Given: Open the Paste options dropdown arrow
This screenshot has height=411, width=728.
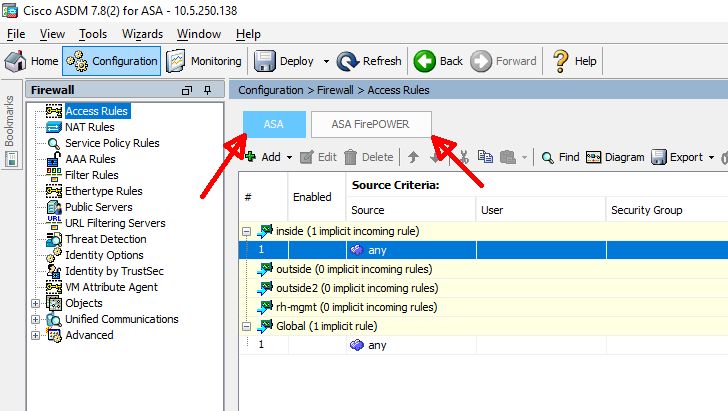Looking at the screenshot, I should [524, 157].
